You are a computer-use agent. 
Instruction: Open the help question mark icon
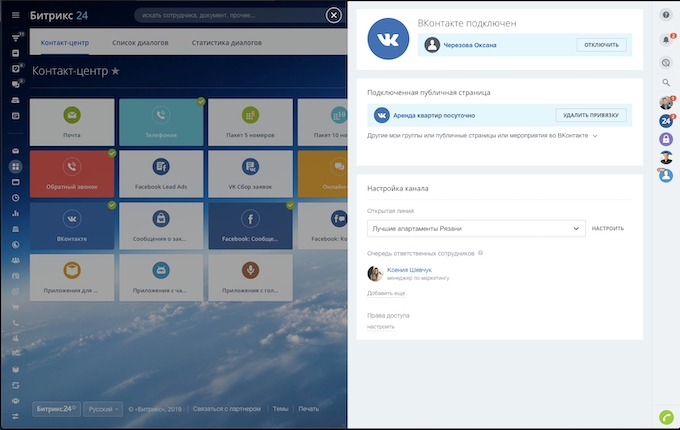pos(666,15)
